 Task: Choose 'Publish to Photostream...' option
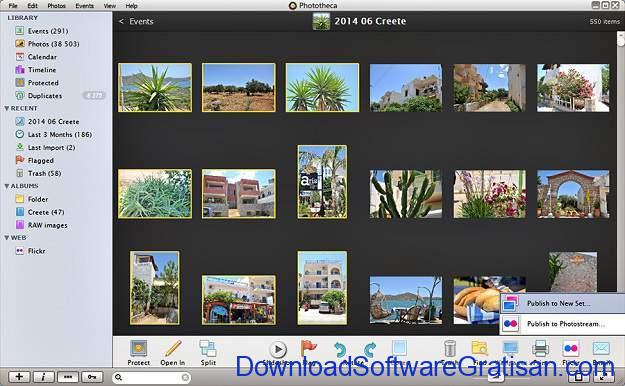tap(562, 324)
